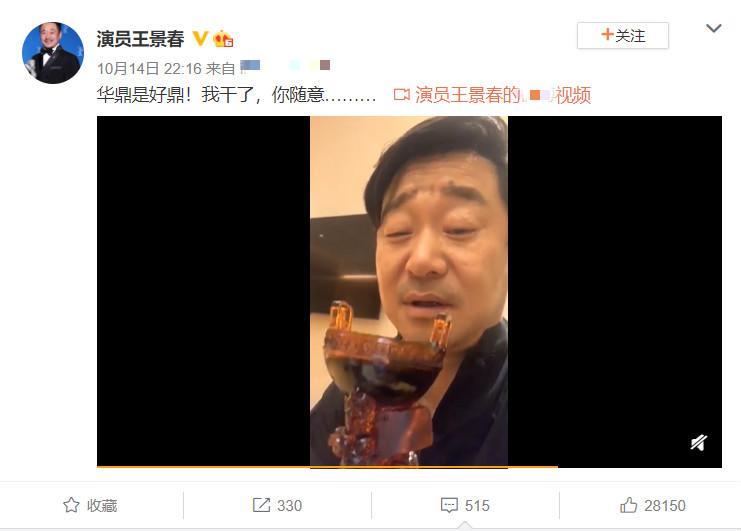741x531 pixels.
Task: Click the like count 28150
Action: 664,505
